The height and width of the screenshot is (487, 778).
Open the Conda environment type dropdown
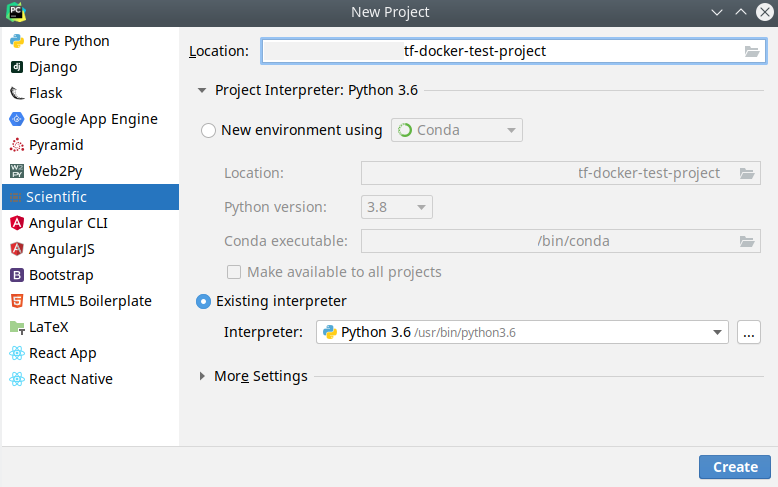[456, 130]
